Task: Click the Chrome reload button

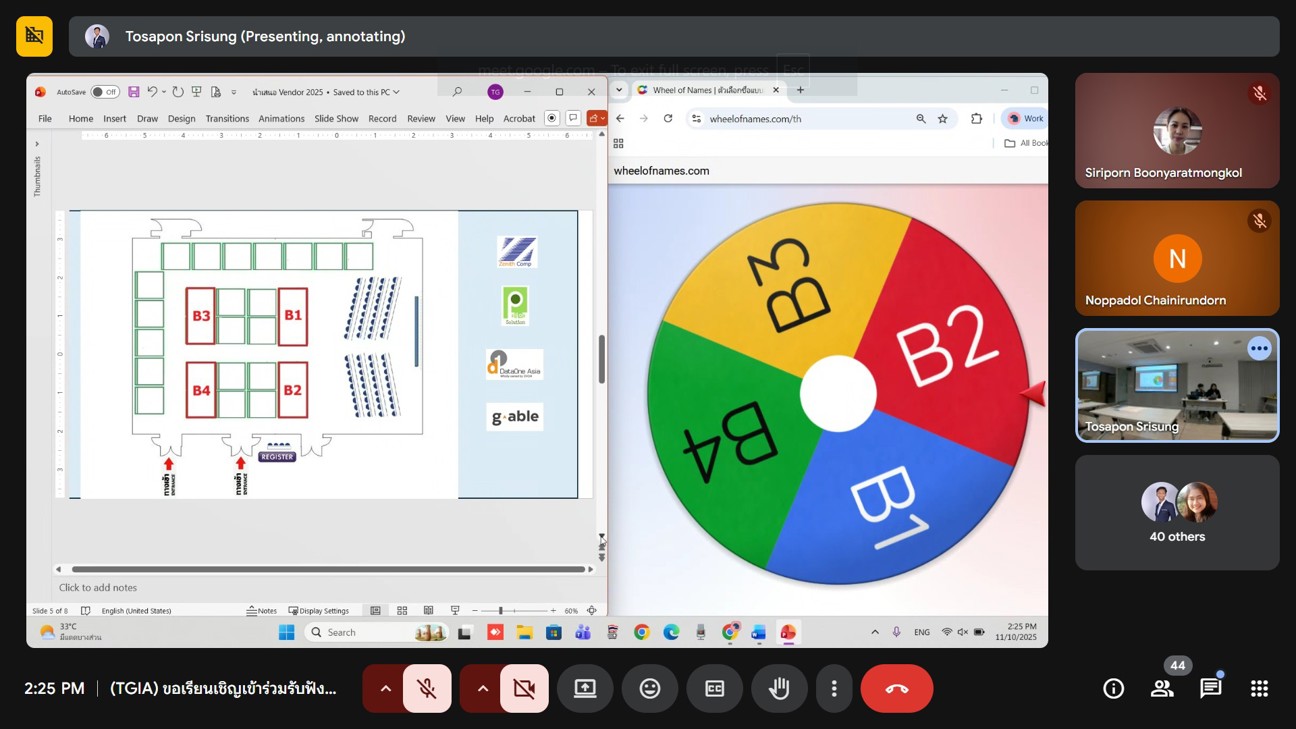Action: point(668,118)
